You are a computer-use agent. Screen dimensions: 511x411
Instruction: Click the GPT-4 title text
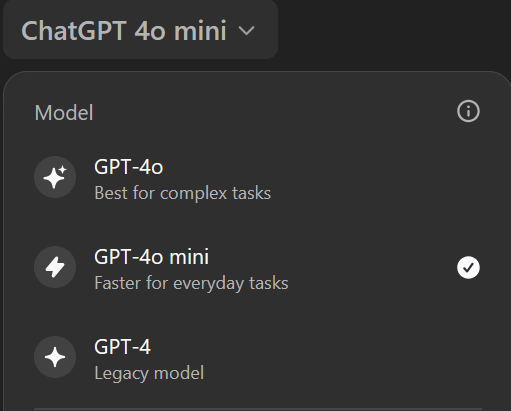(122, 347)
